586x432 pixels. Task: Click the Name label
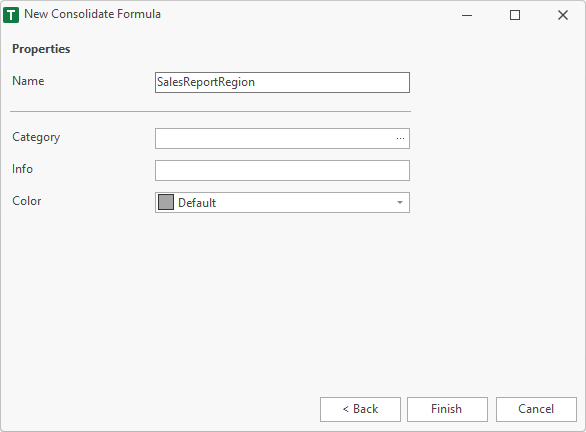(x=28, y=81)
